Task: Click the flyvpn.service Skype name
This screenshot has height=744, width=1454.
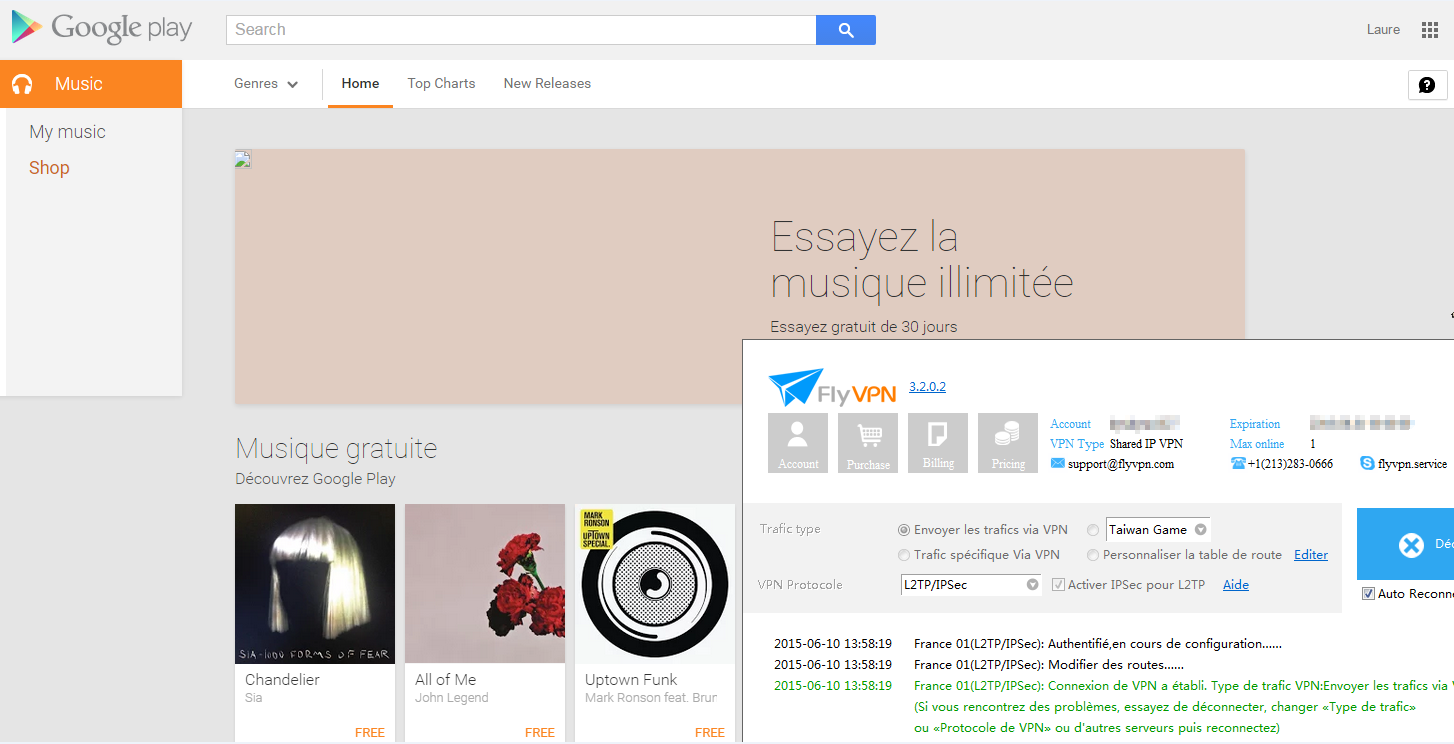Action: 1412,464
